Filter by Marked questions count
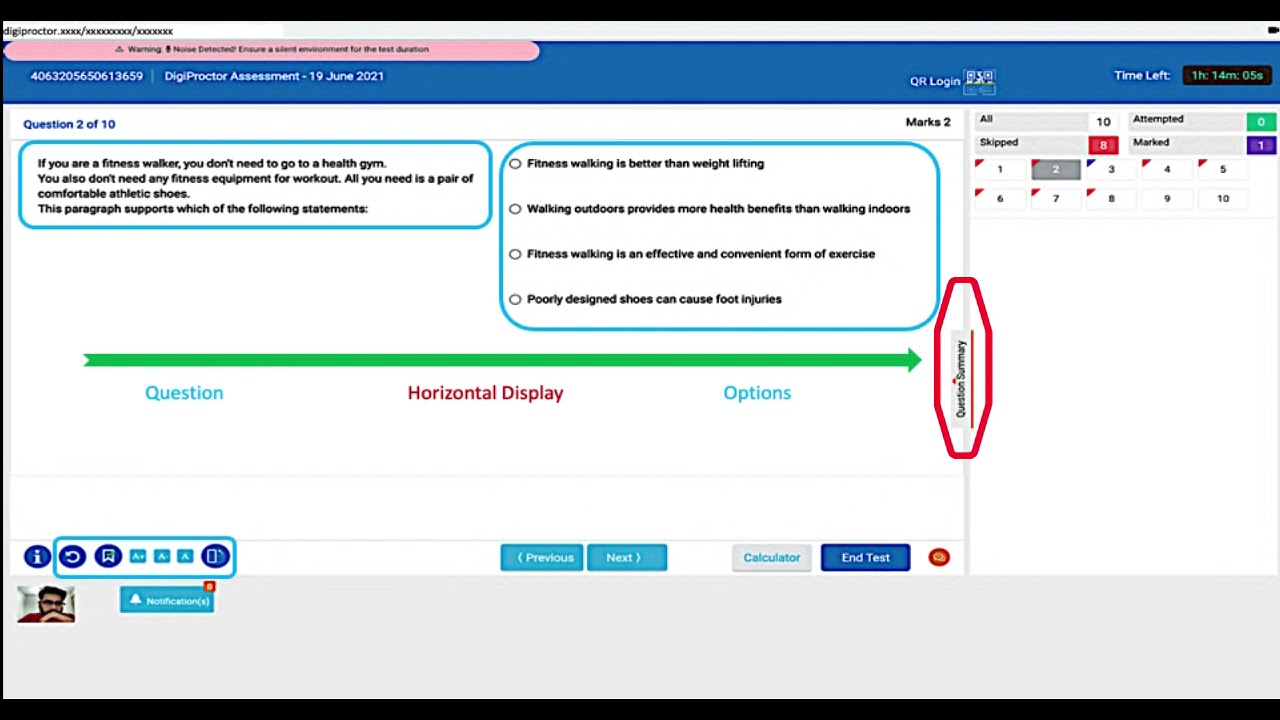 click(x=1261, y=145)
